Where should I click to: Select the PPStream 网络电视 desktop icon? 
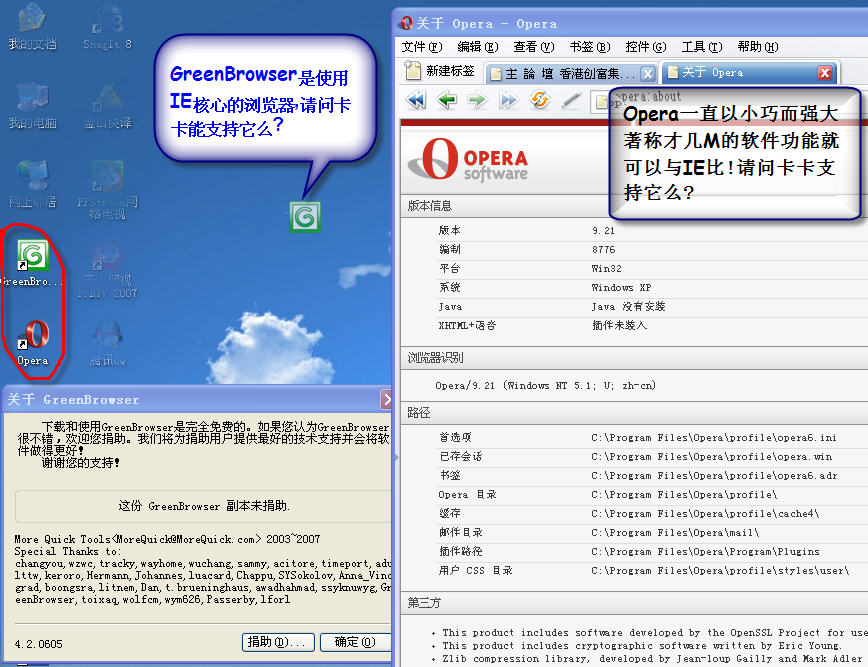pyautogui.click(x=107, y=190)
